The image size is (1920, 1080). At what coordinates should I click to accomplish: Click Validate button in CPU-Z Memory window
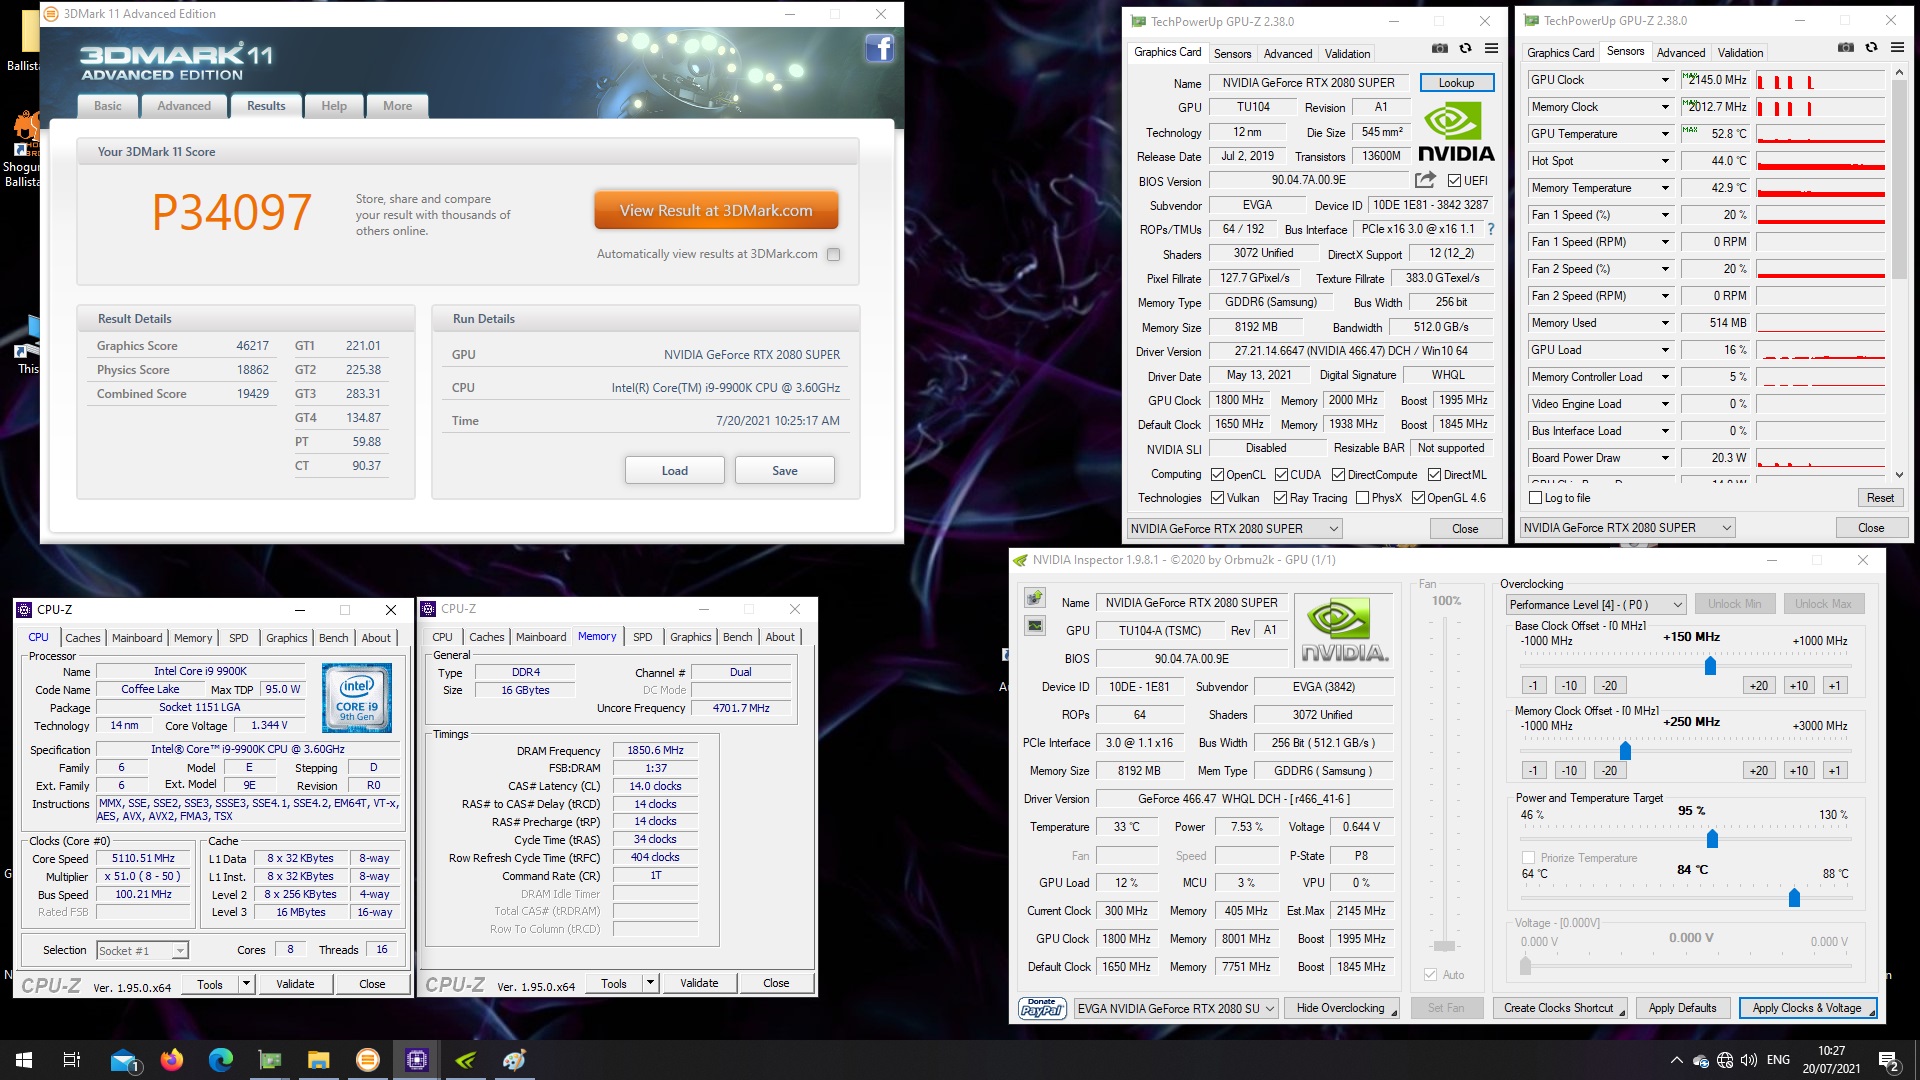point(699,983)
